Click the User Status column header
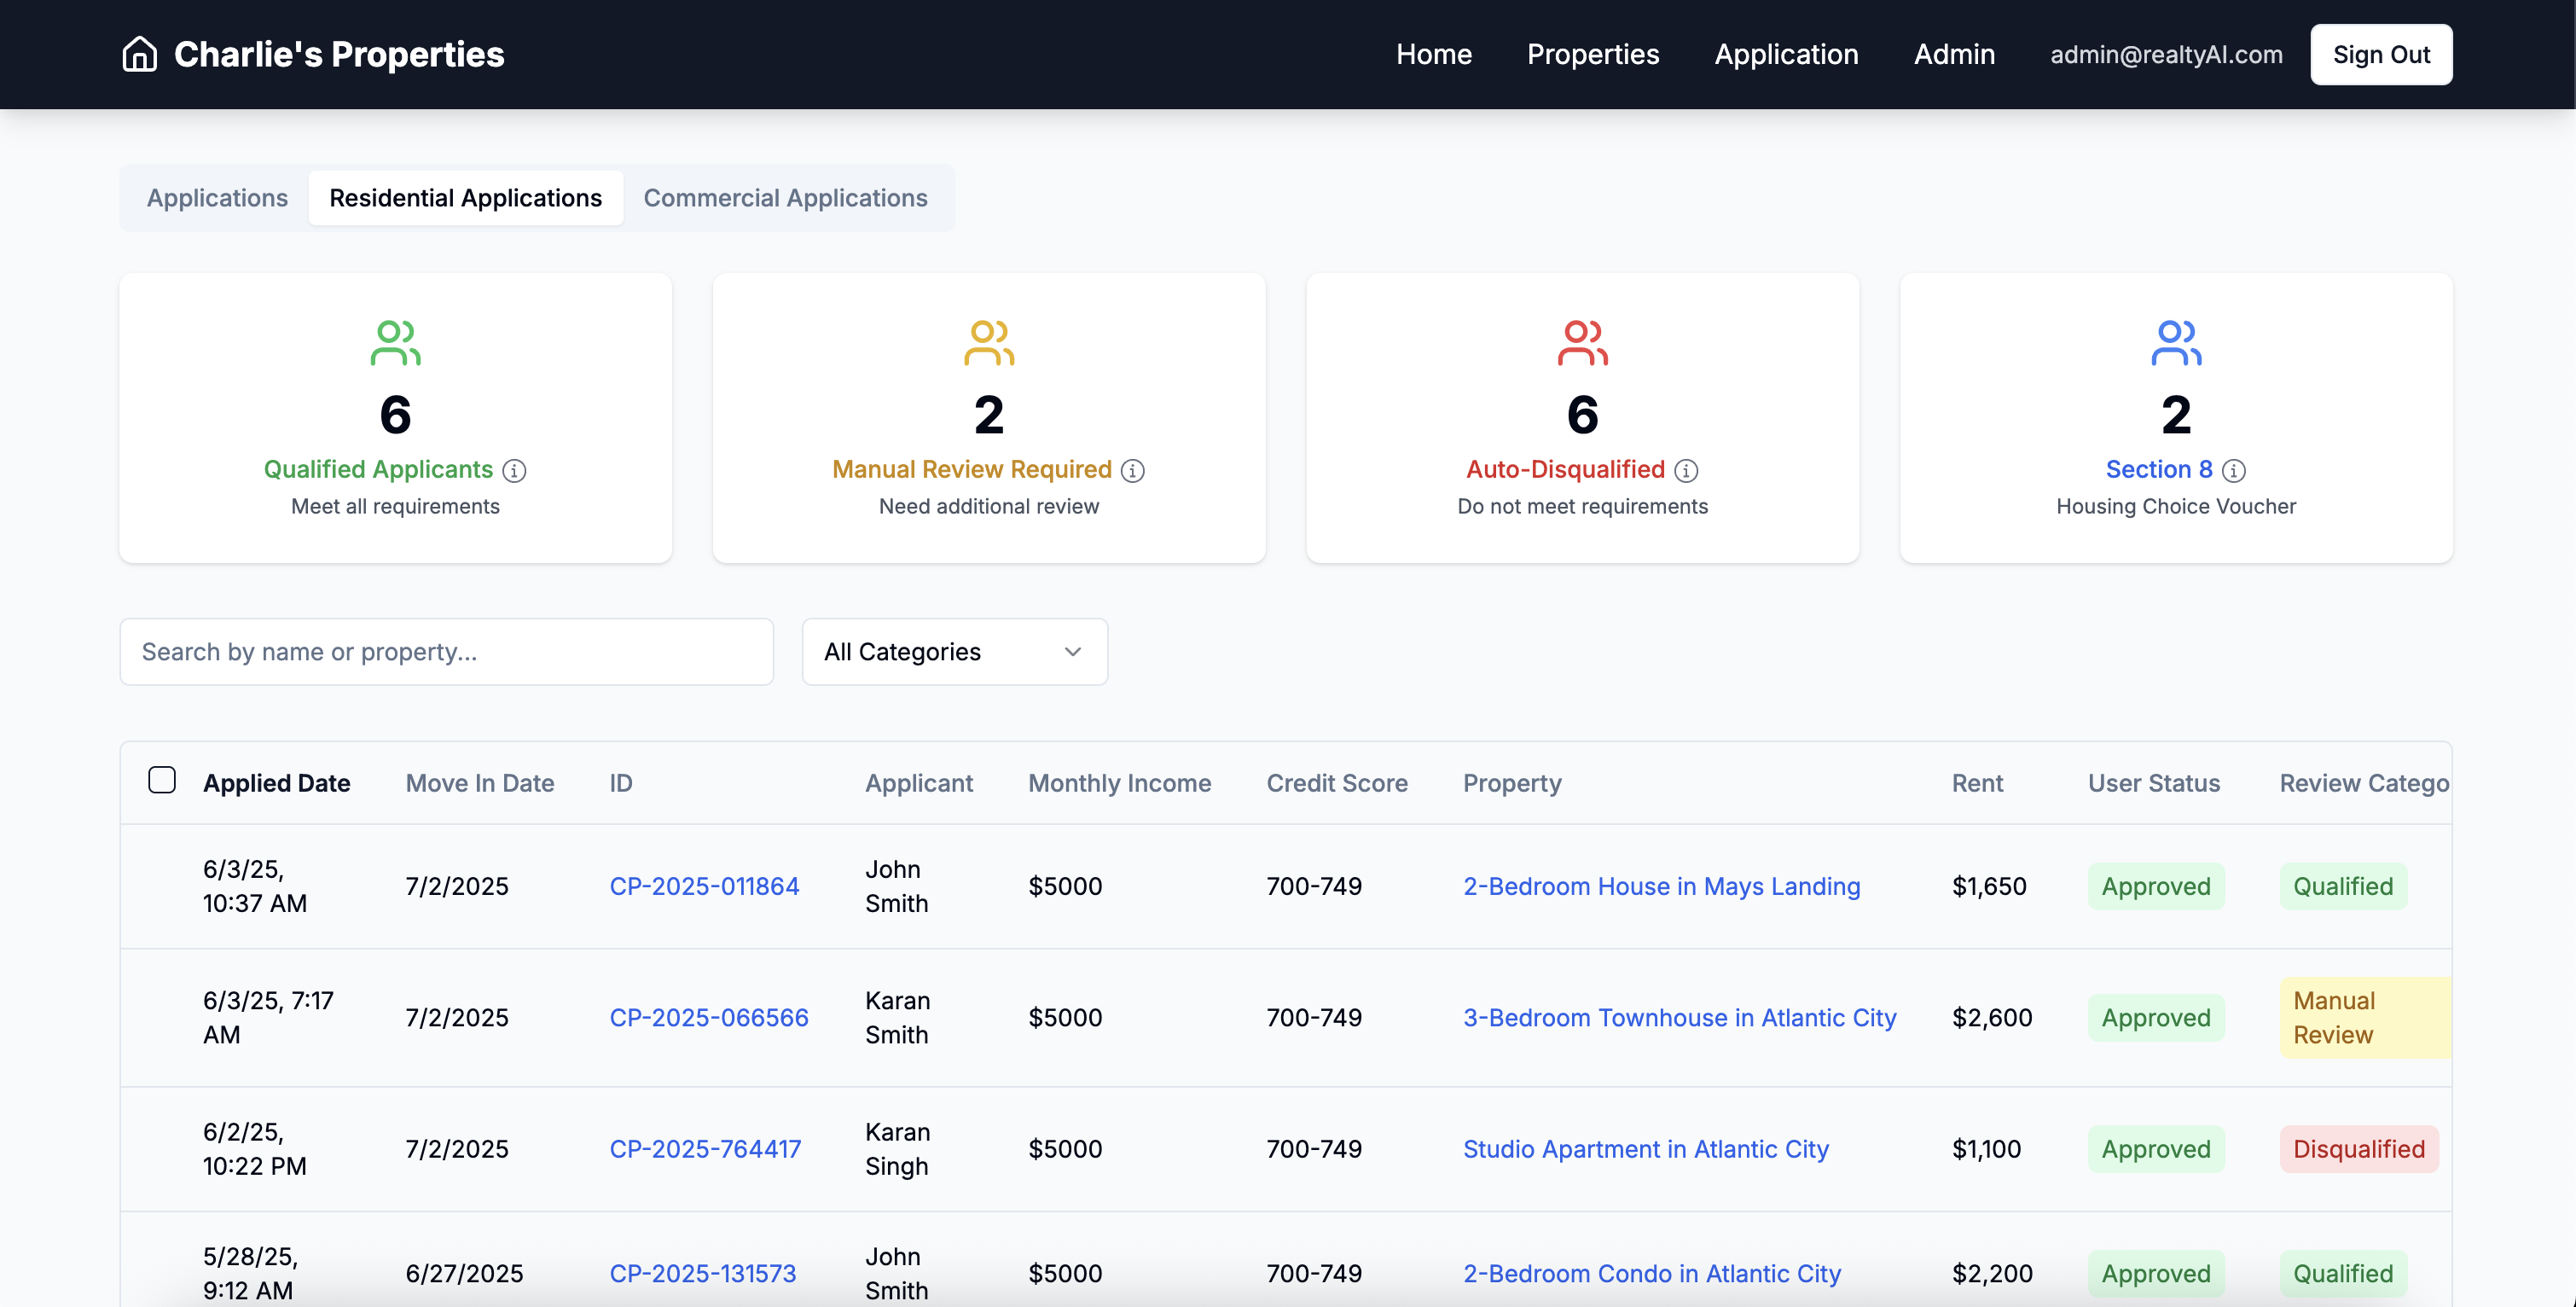This screenshot has height=1307, width=2576. coord(2153,783)
